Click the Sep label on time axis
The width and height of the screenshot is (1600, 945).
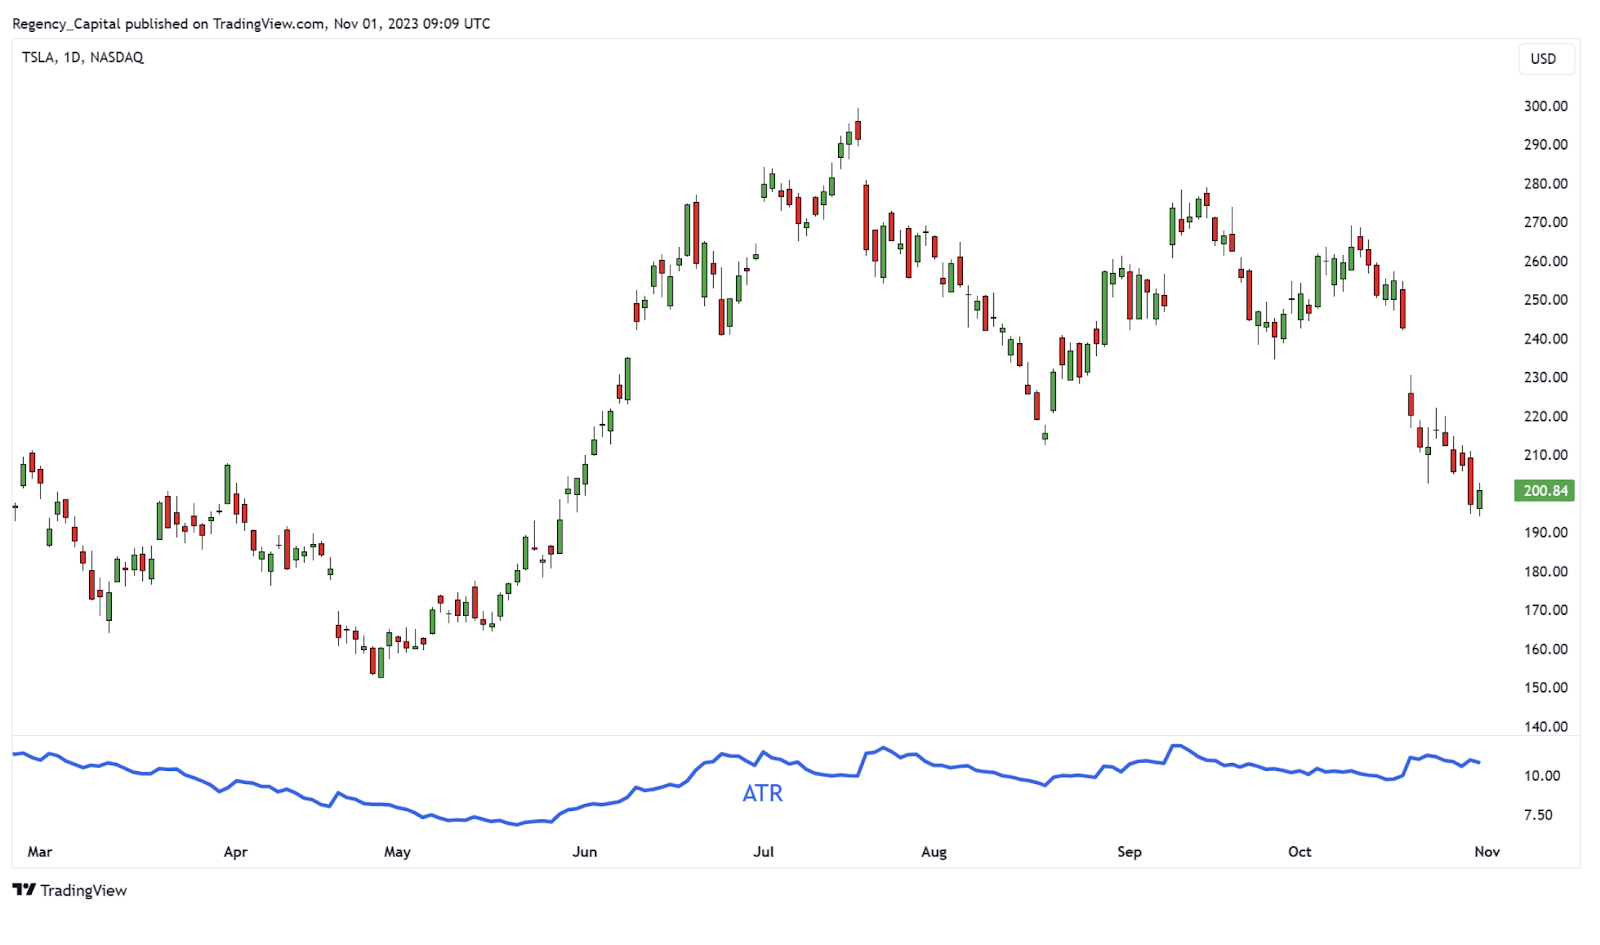tap(1129, 851)
